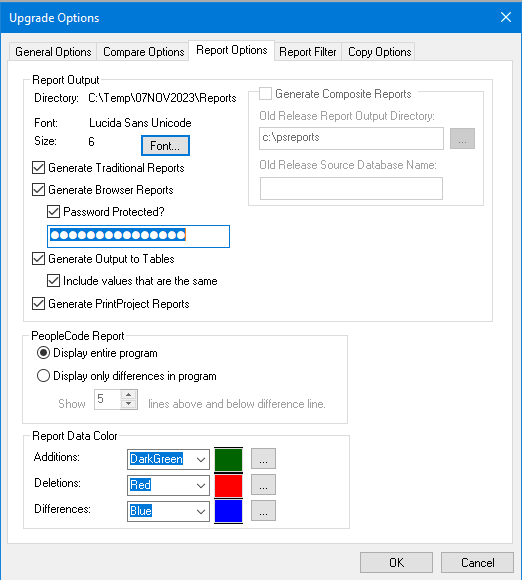Open custom color picker for Additions
Screen dimensions: 522x580
click(263, 459)
